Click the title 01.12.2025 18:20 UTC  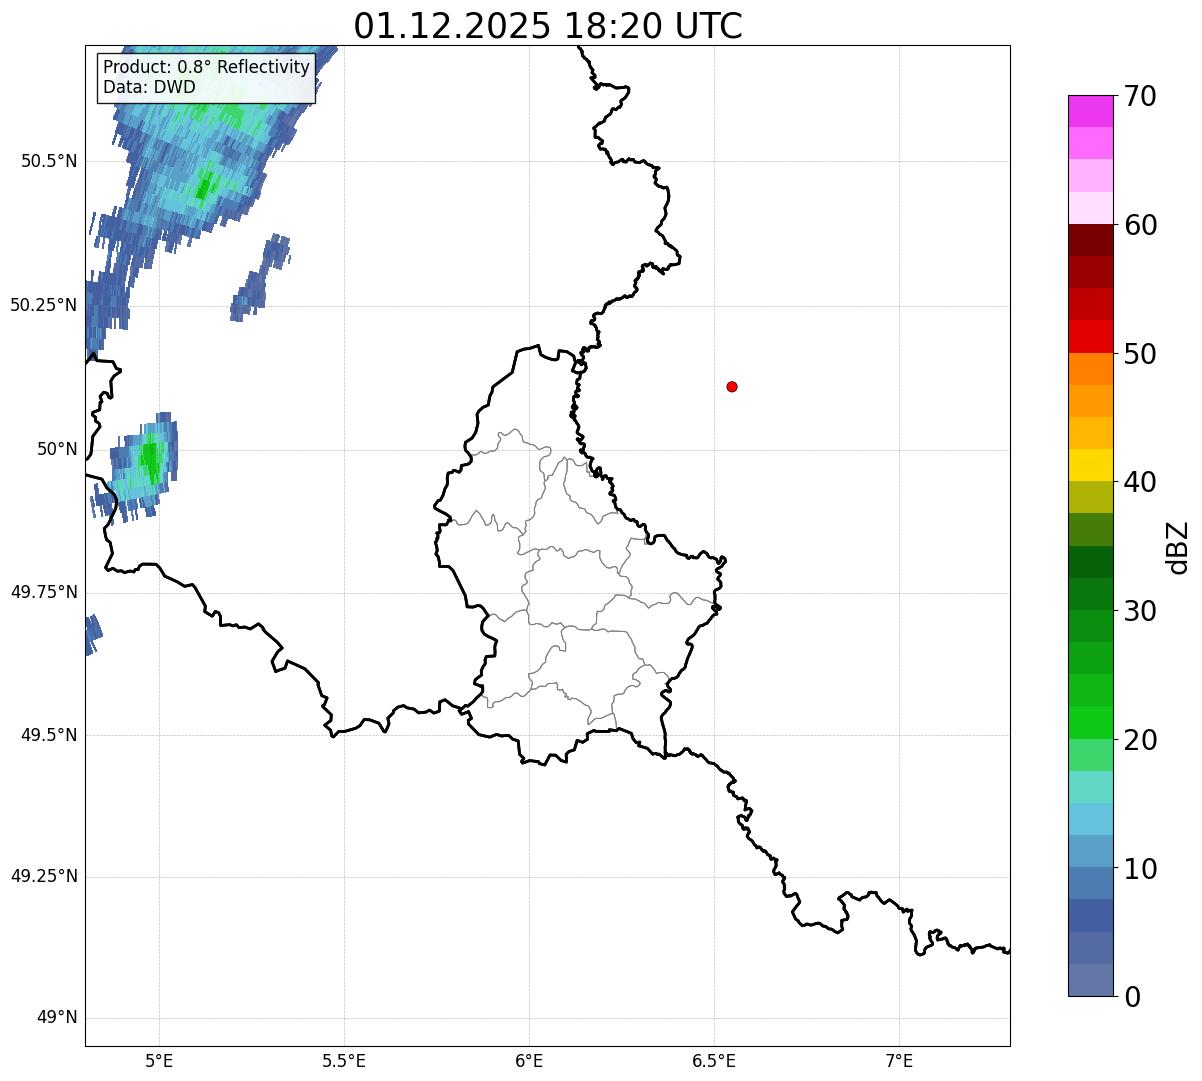548,26
